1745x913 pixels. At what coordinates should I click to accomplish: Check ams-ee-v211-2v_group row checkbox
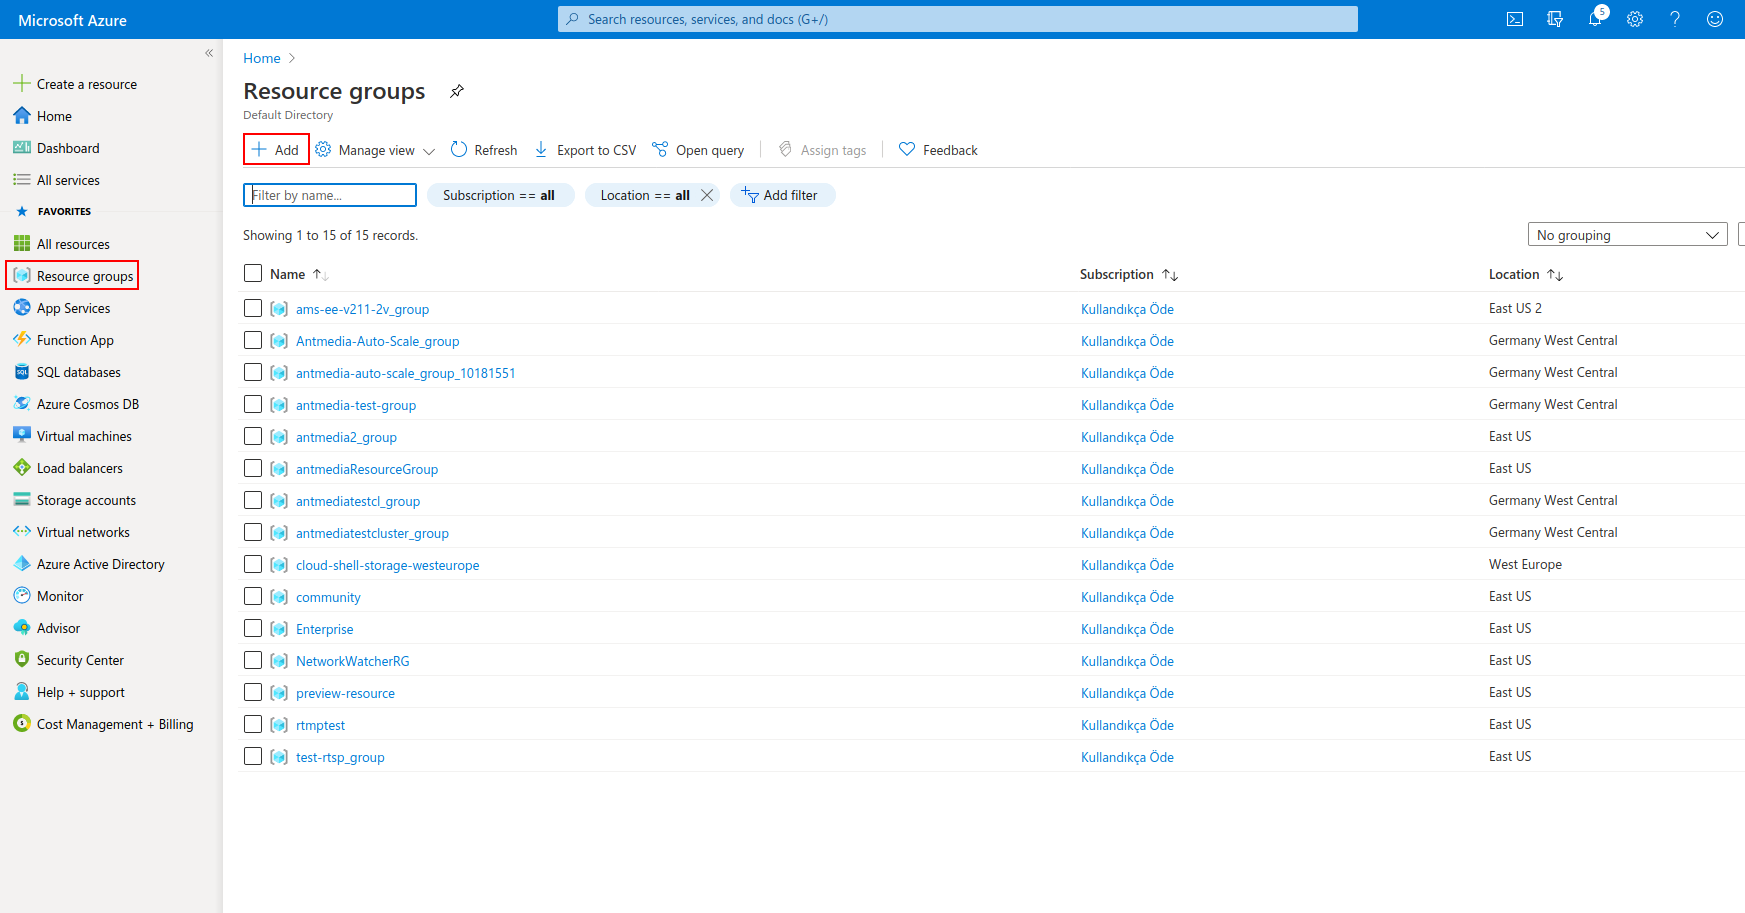[x=253, y=308]
